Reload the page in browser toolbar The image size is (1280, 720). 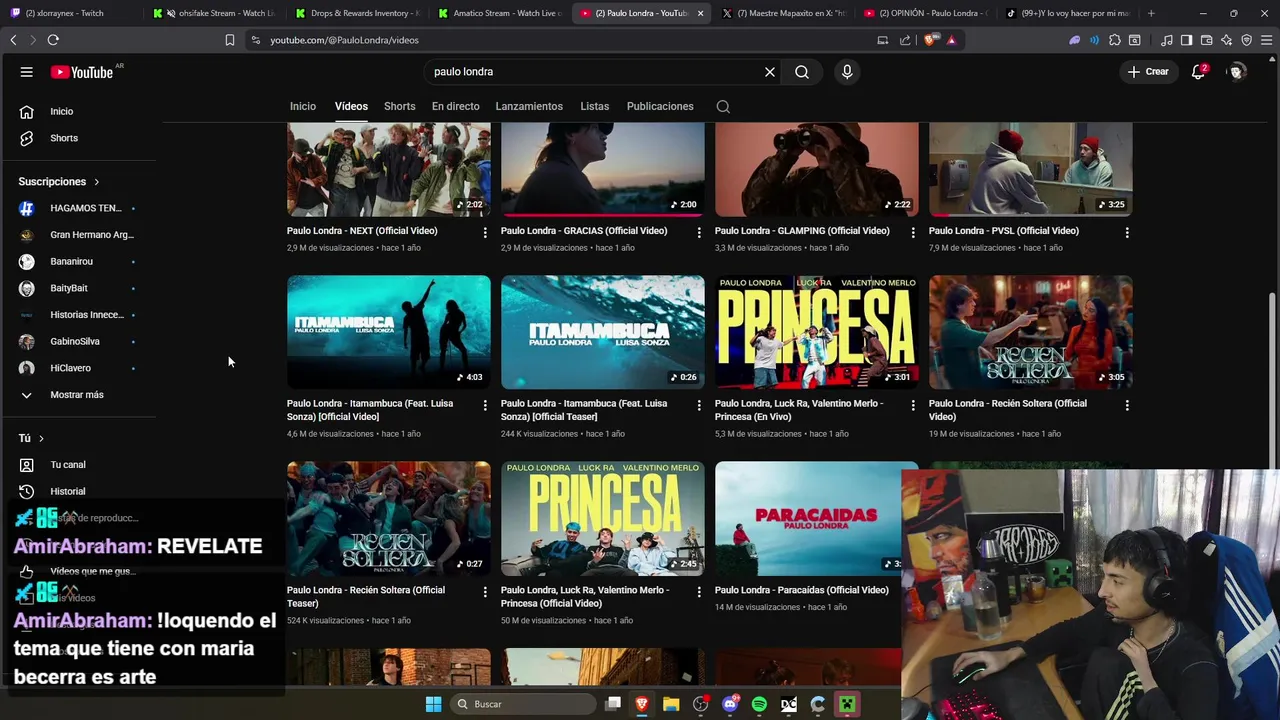tap(53, 40)
